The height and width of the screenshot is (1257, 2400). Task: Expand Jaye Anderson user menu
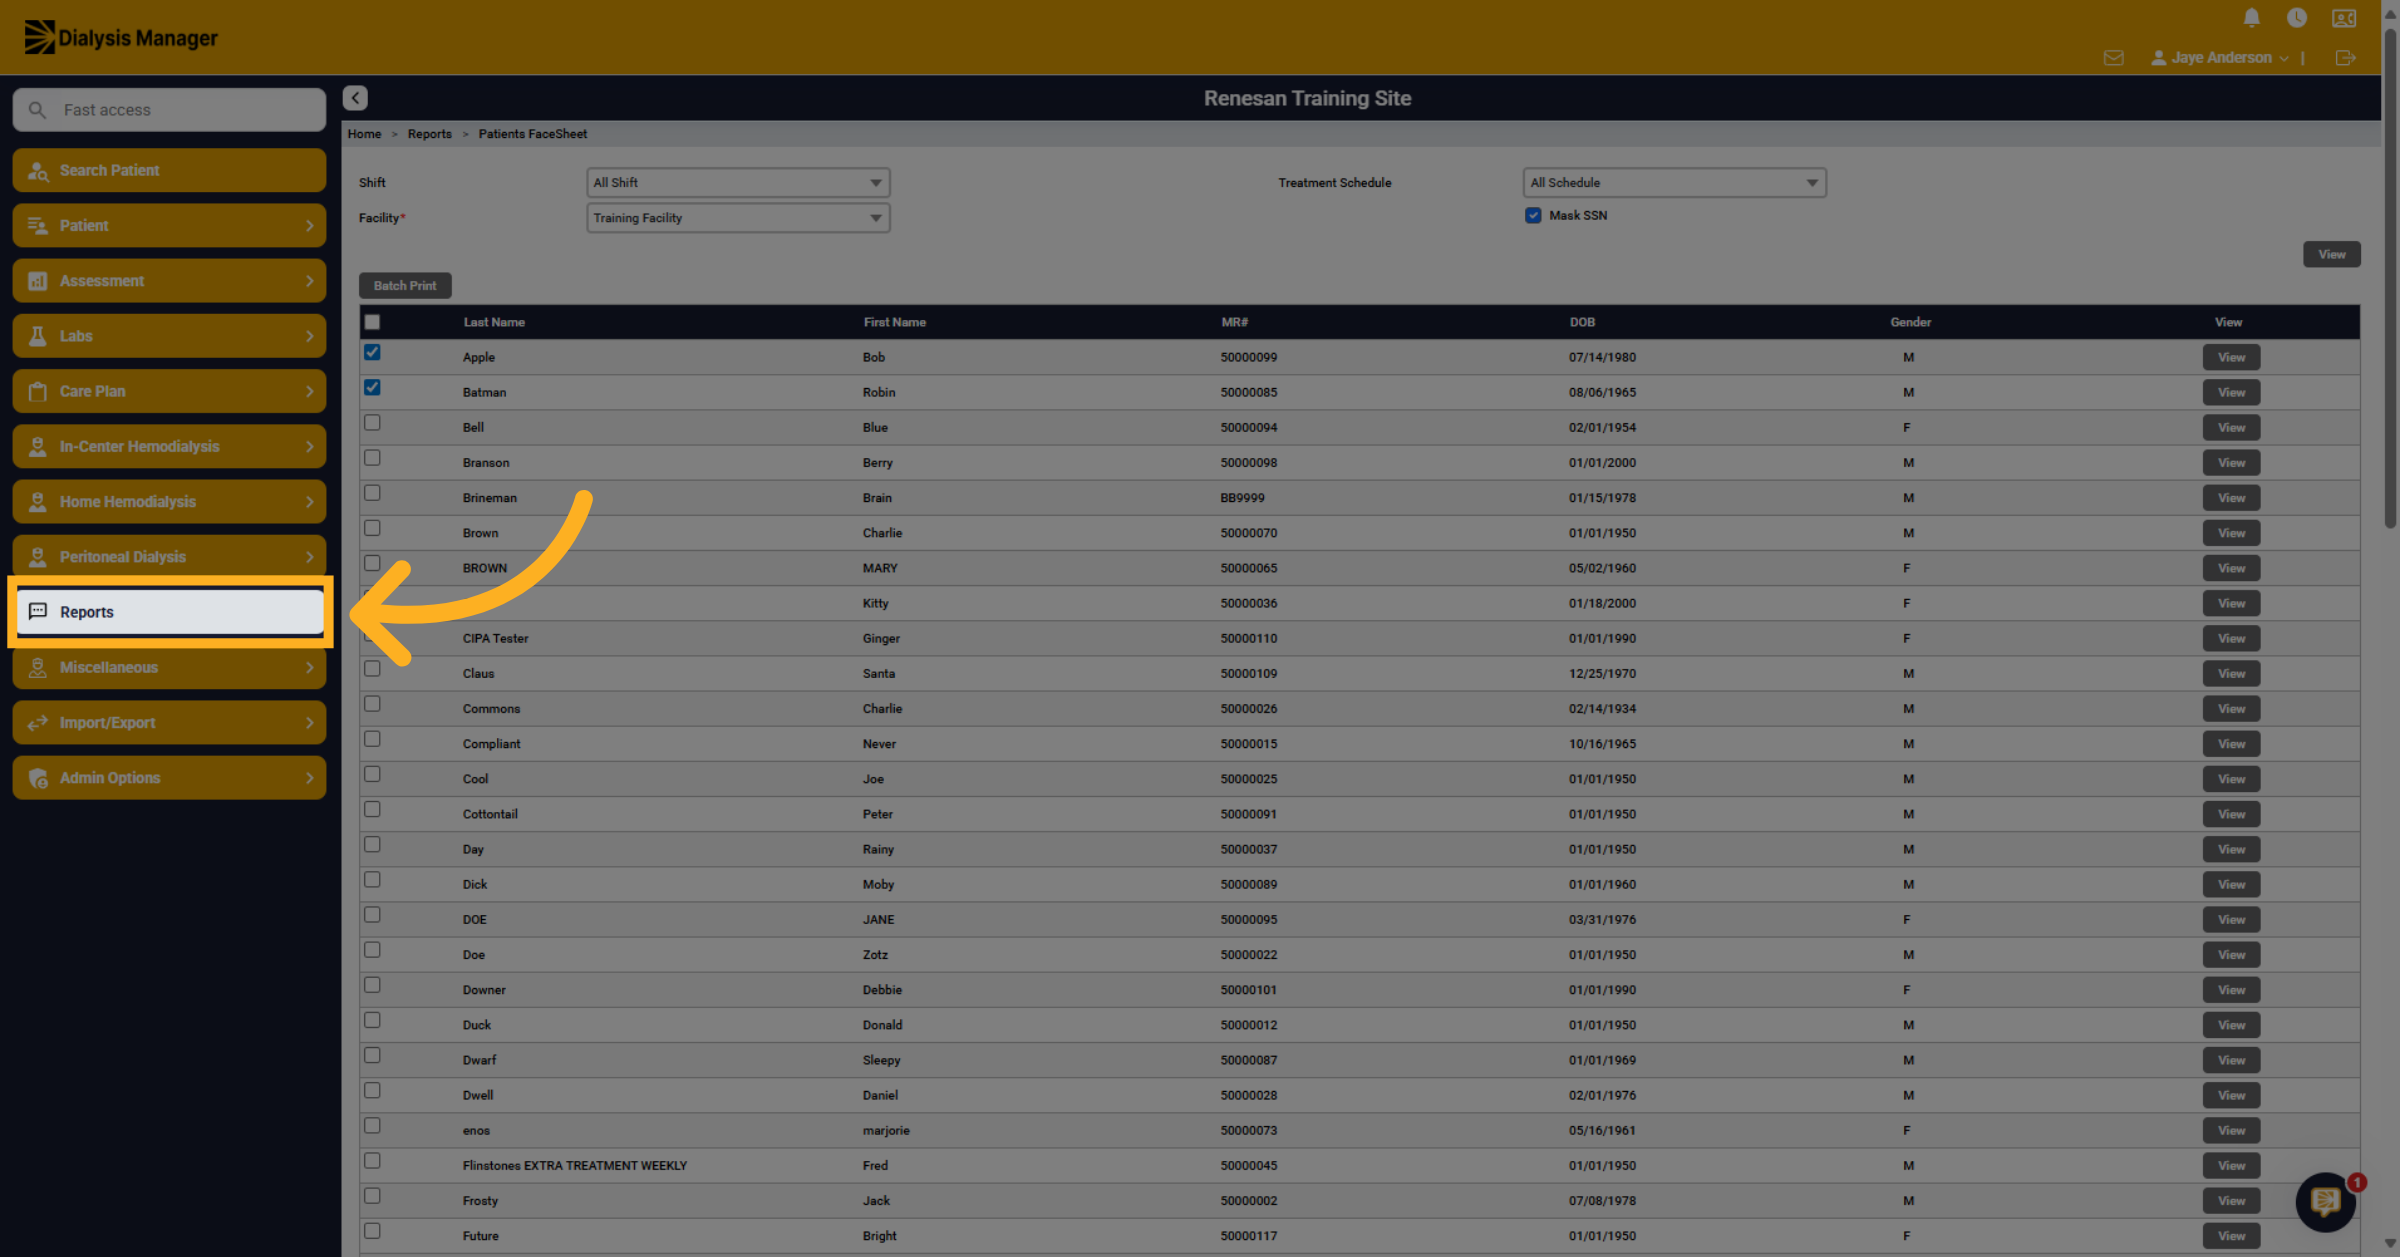click(x=2219, y=58)
